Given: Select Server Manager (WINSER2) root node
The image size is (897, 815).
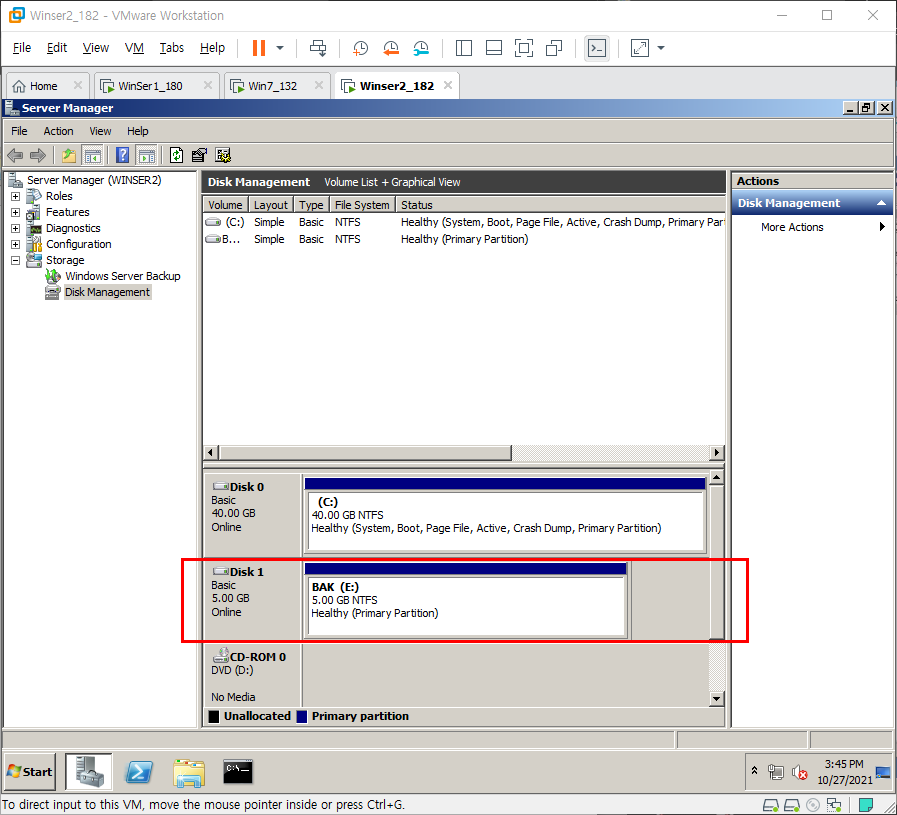Looking at the screenshot, I should (x=94, y=180).
